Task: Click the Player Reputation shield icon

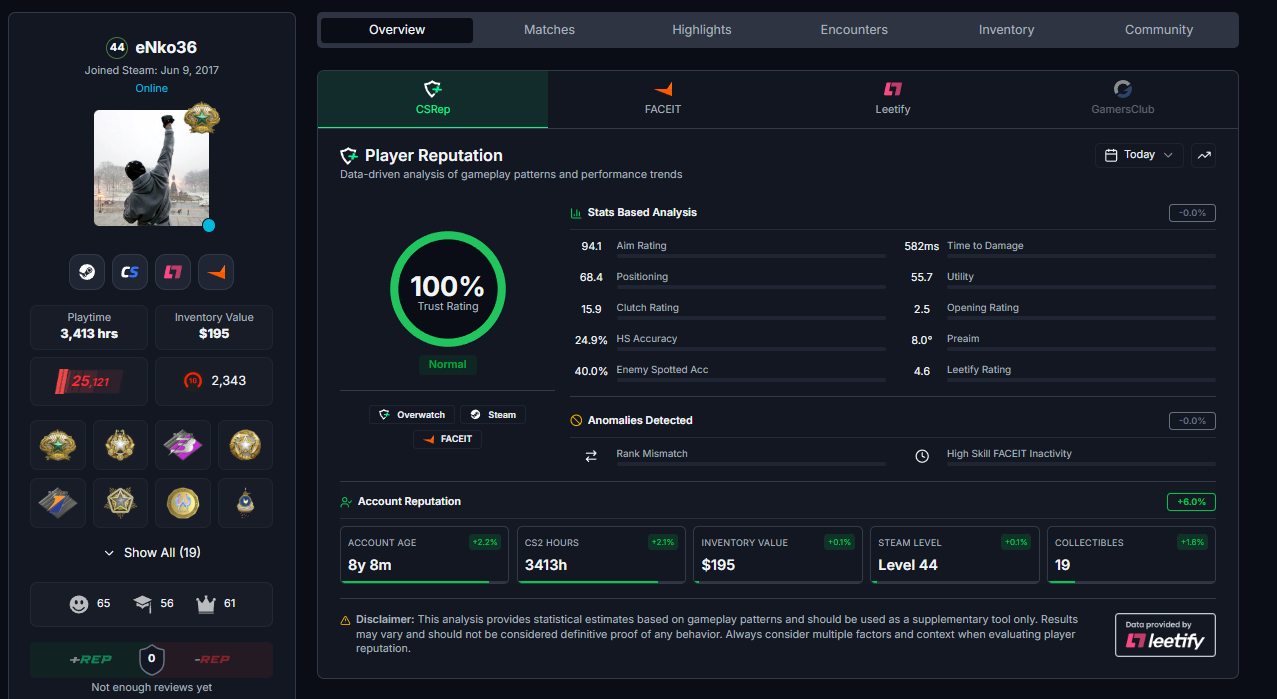Action: tap(349, 156)
